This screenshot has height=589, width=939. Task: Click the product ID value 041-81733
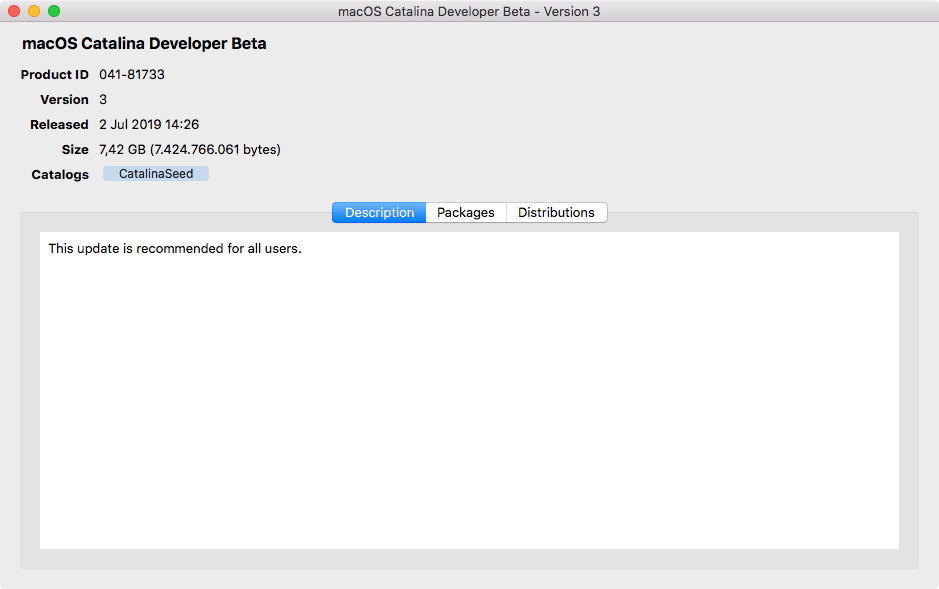(132, 74)
